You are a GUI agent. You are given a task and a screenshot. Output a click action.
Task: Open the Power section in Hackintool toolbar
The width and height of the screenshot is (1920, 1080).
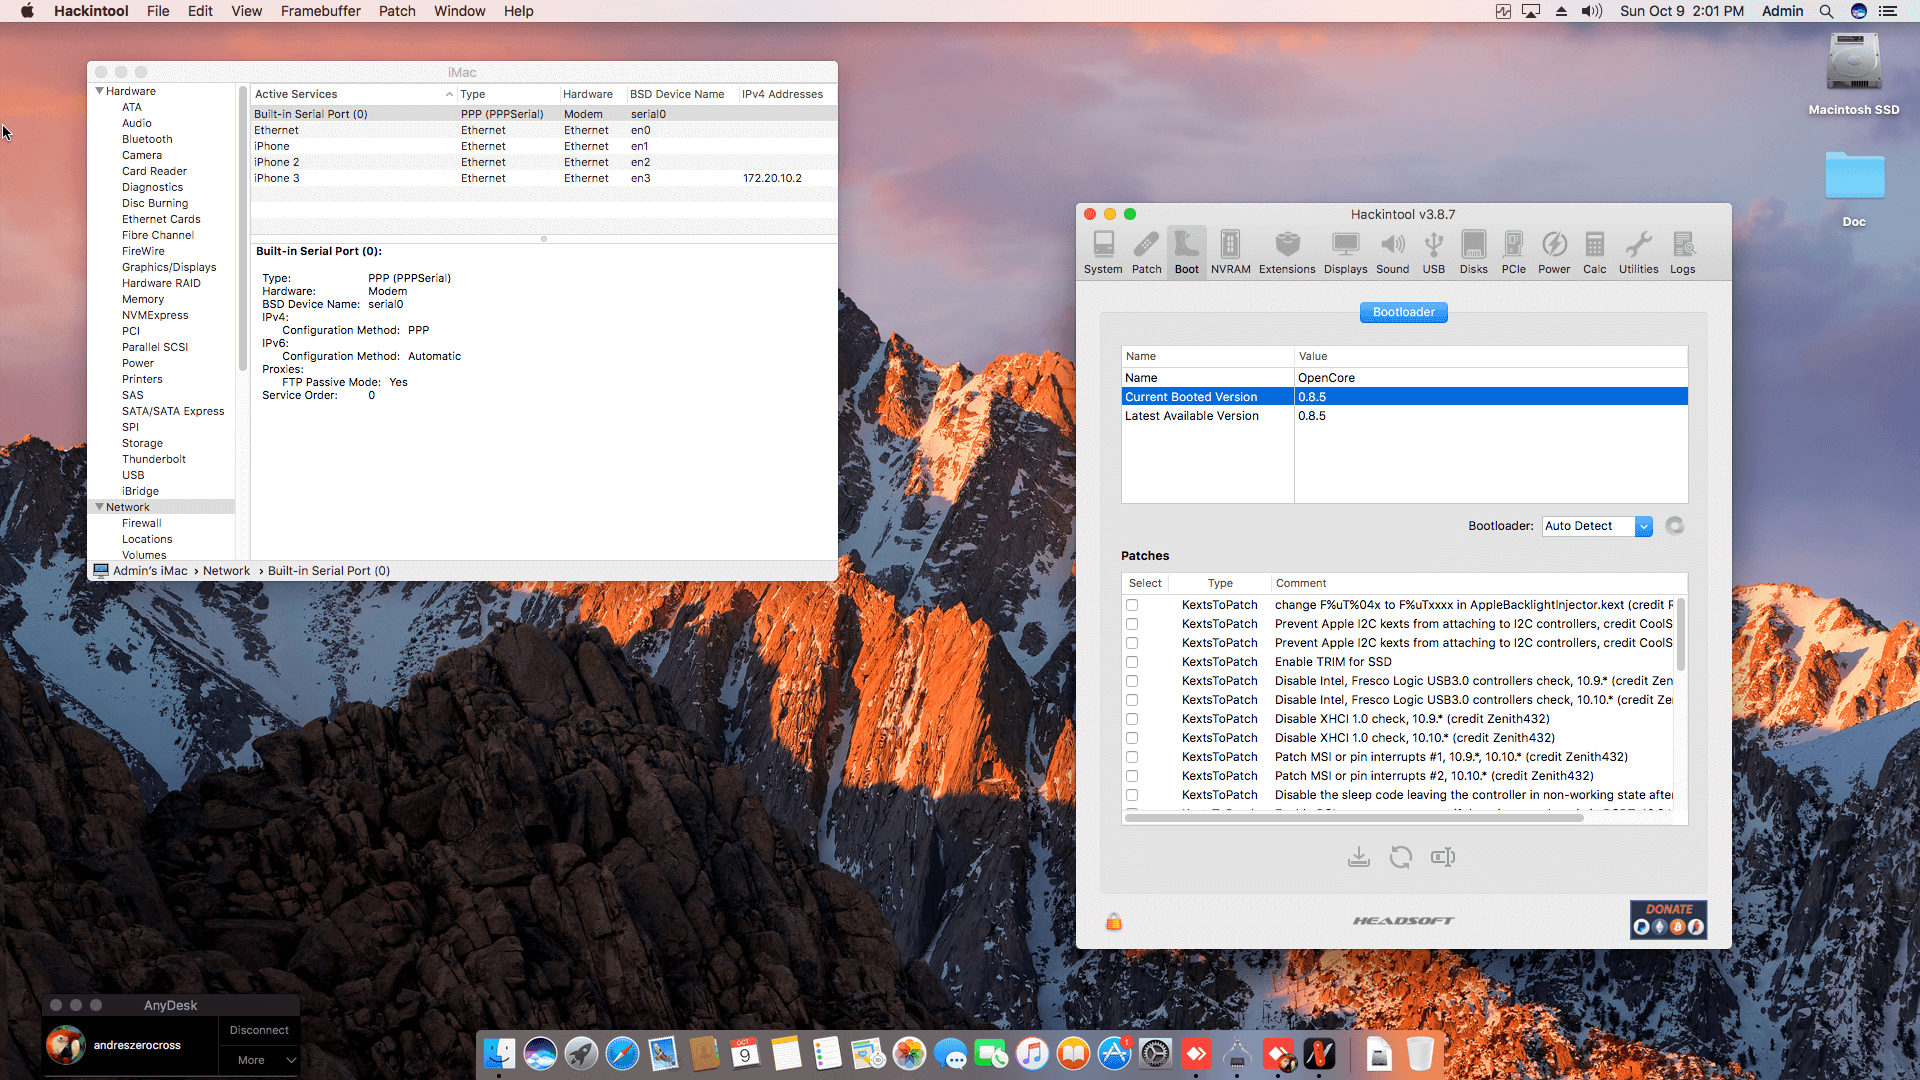1554,252
